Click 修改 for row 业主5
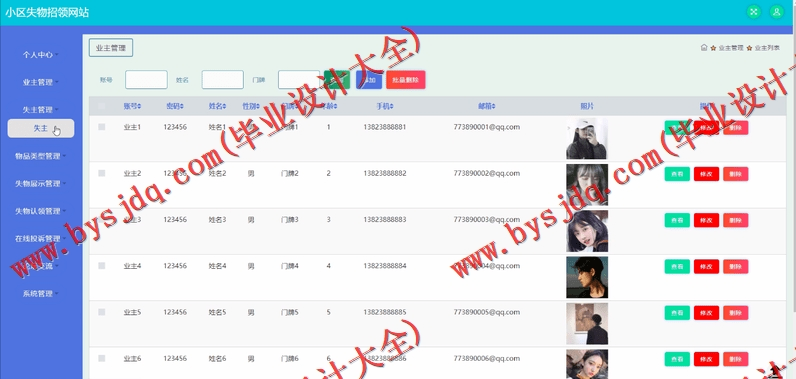The width and height of the screenshot is (796, 379). coord(707,313)
